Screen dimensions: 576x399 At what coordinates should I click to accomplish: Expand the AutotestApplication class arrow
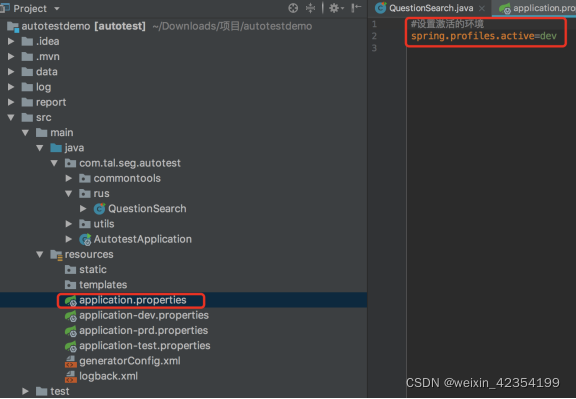click(69, 239)
